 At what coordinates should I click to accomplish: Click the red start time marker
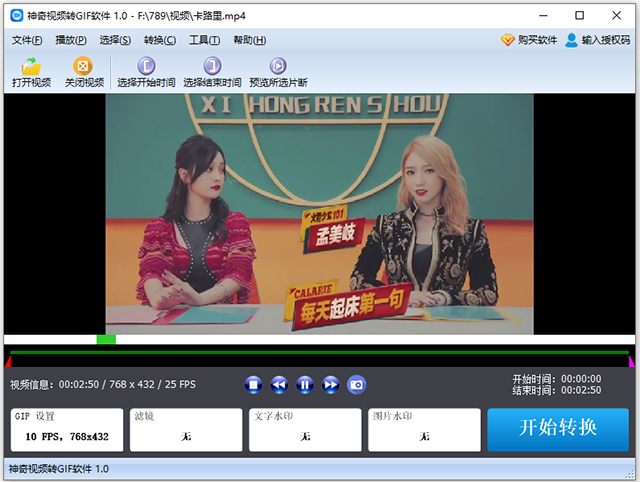pos(8,361)
